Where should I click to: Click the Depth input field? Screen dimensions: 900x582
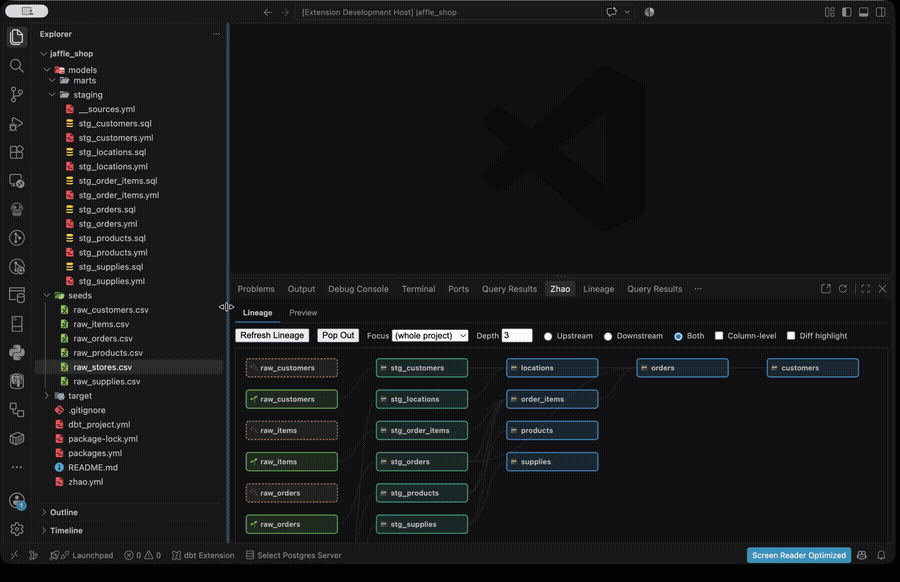point(517,335)
